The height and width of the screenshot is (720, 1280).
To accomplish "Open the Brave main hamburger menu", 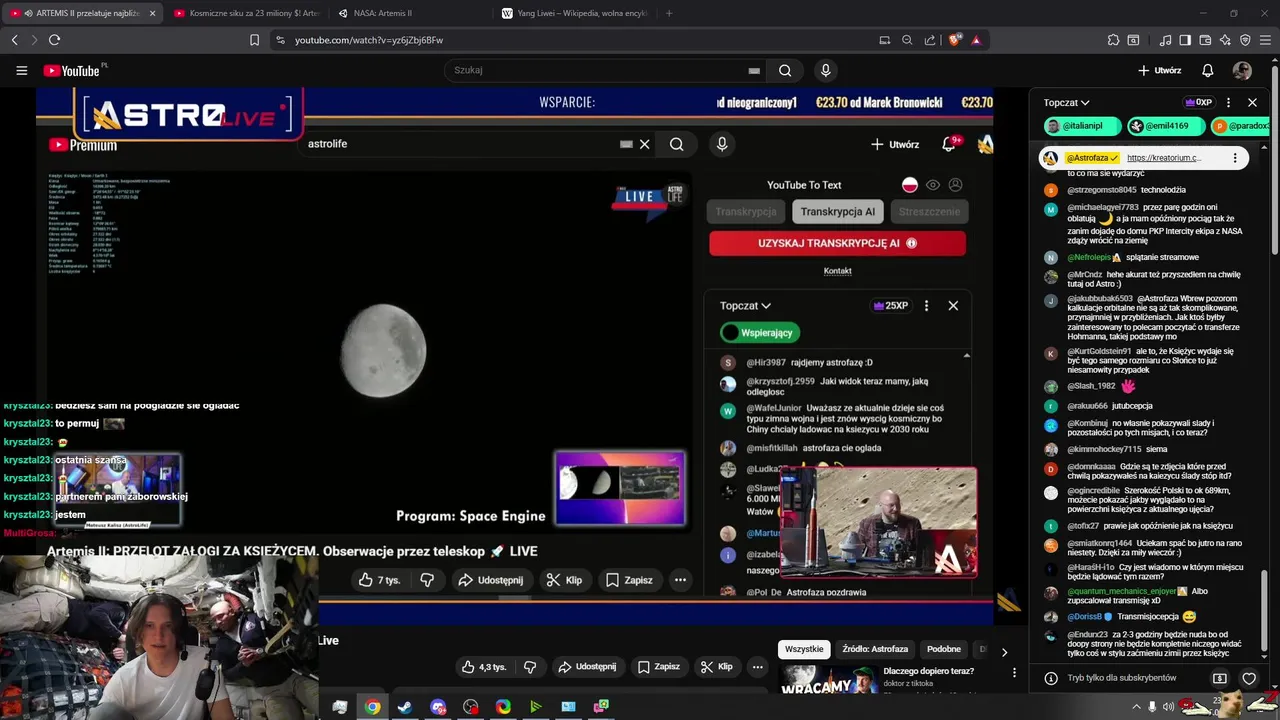I will click(x=1265, y=40).
